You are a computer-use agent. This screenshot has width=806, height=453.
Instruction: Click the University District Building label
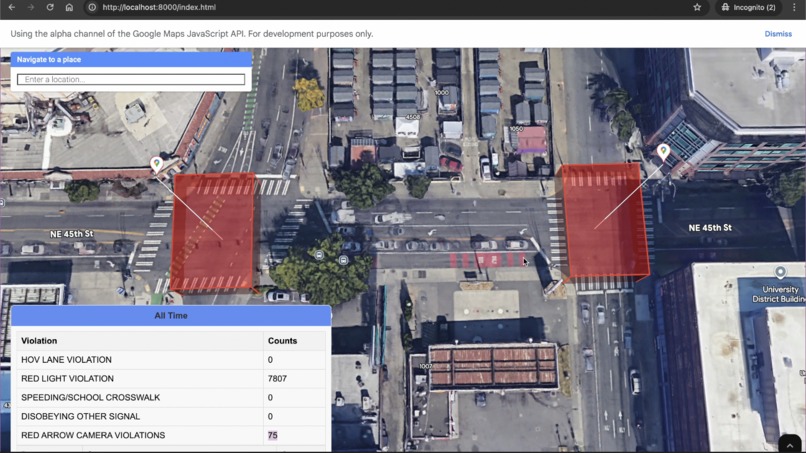779,294
